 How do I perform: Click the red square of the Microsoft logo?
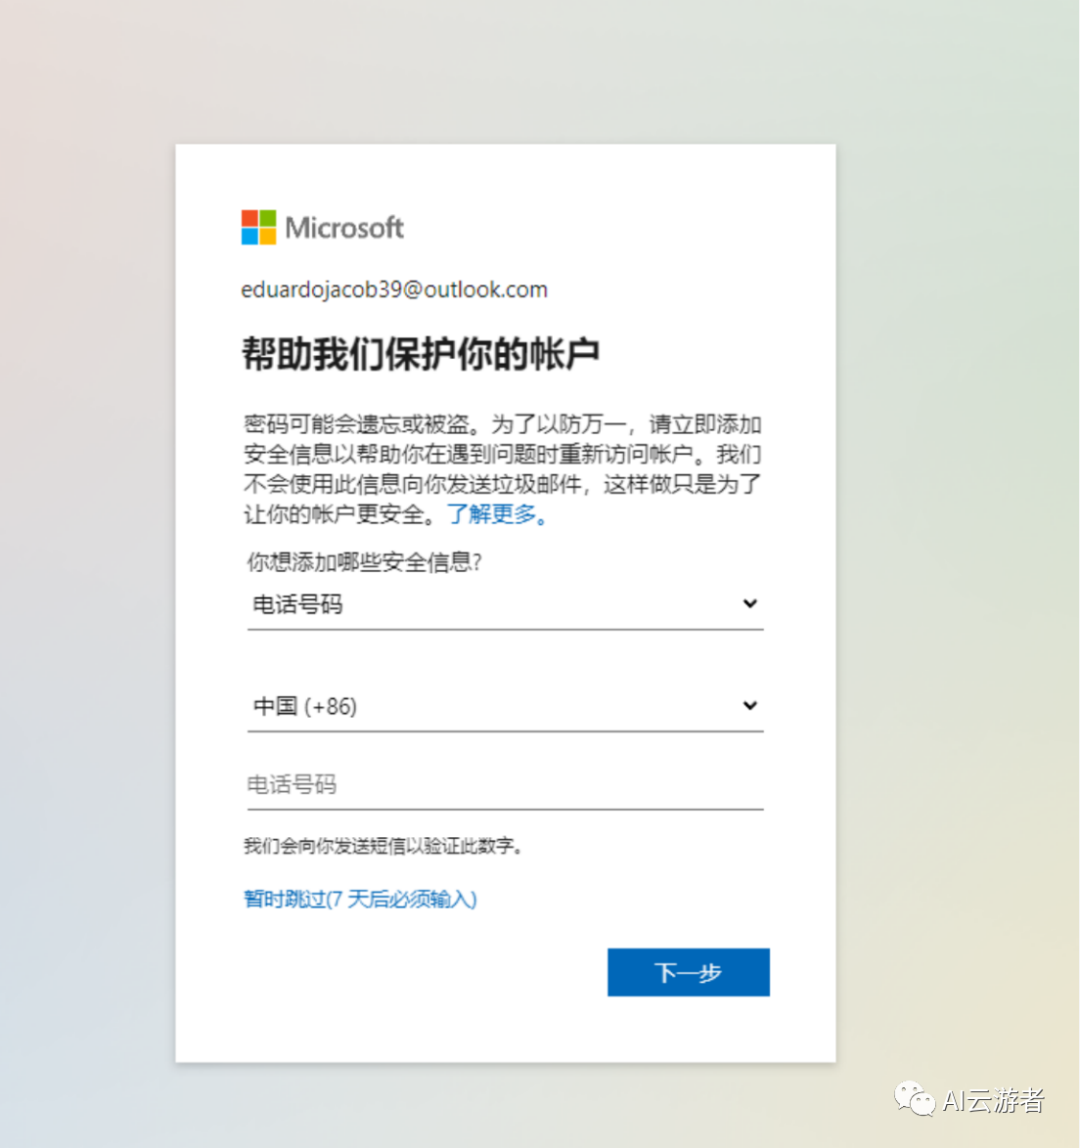click(x=250, y=218)
